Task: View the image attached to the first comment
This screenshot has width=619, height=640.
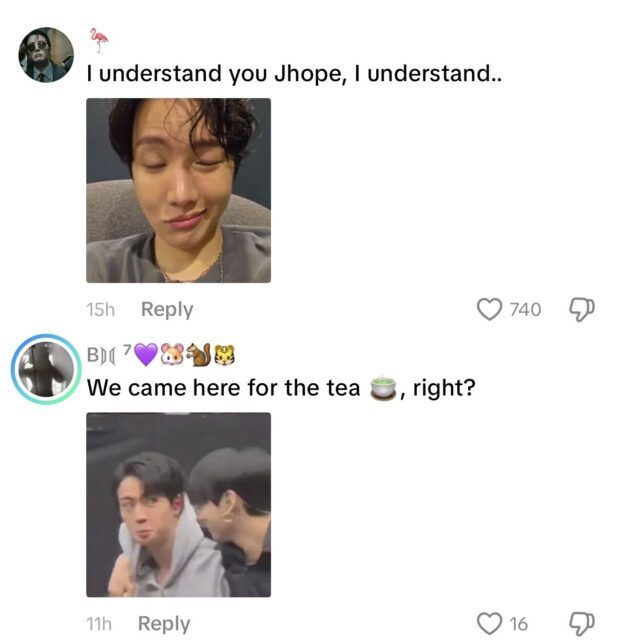Action: (x=178, y=190)
